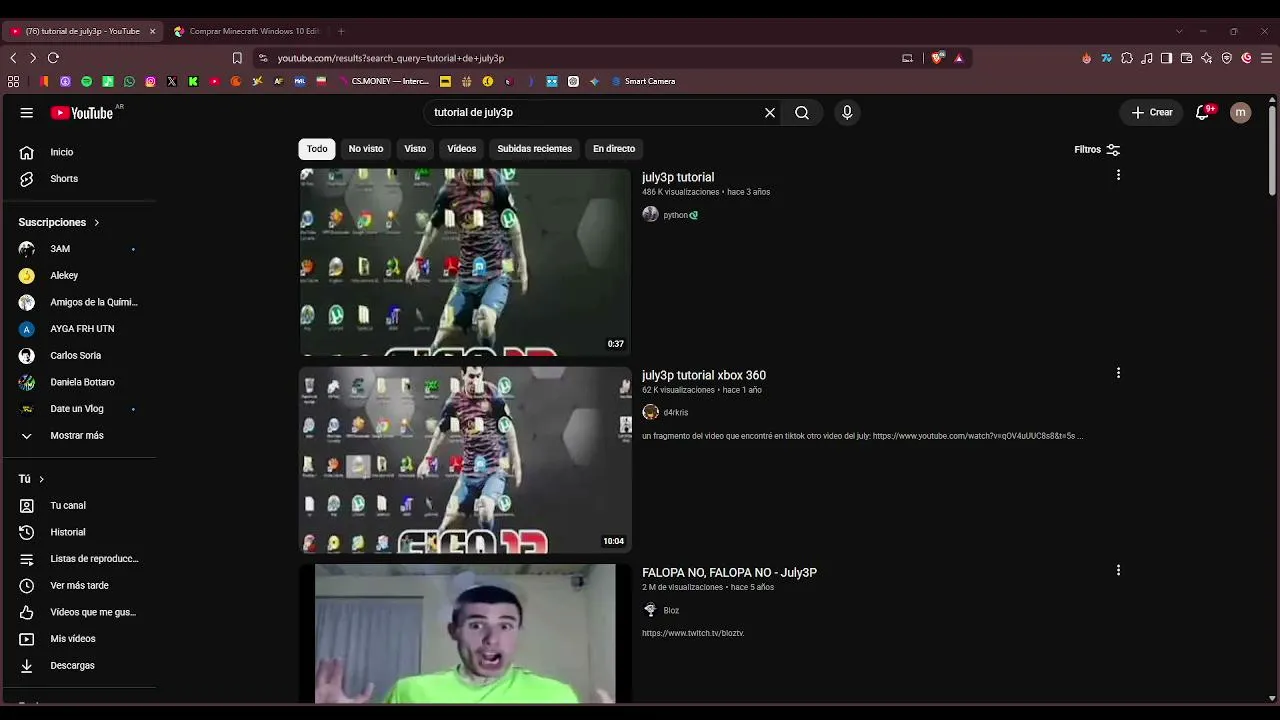Select the Vídeos filter chip

[462, 149]
